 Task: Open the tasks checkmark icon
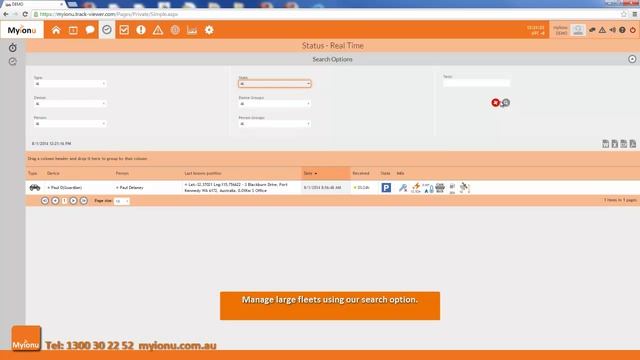pos(124,30)
